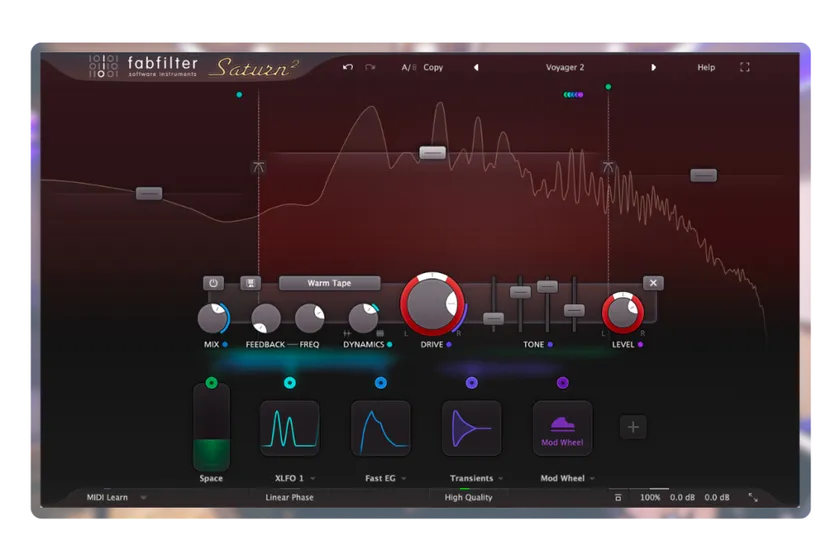
Task: Open Warm Tape distortion style selector
Action: coord(329,283)
